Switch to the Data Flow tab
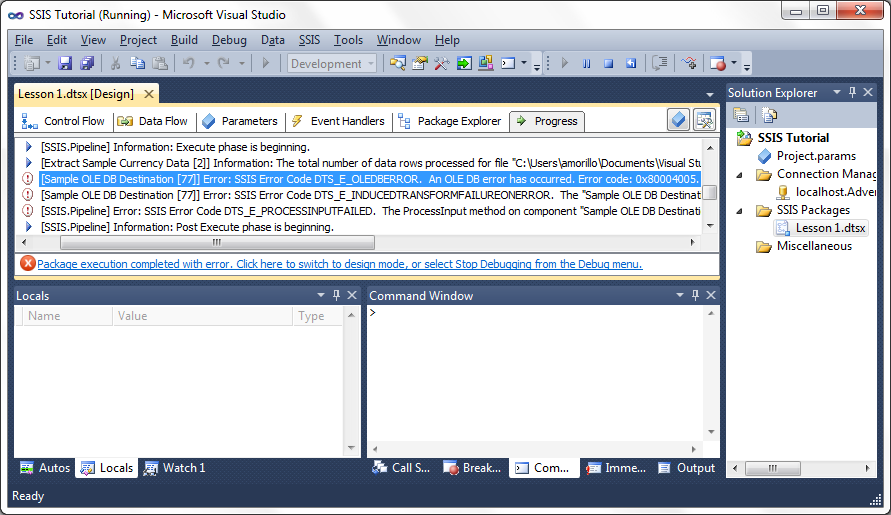Viewport: 891px width, 515px height. [152, 121]
